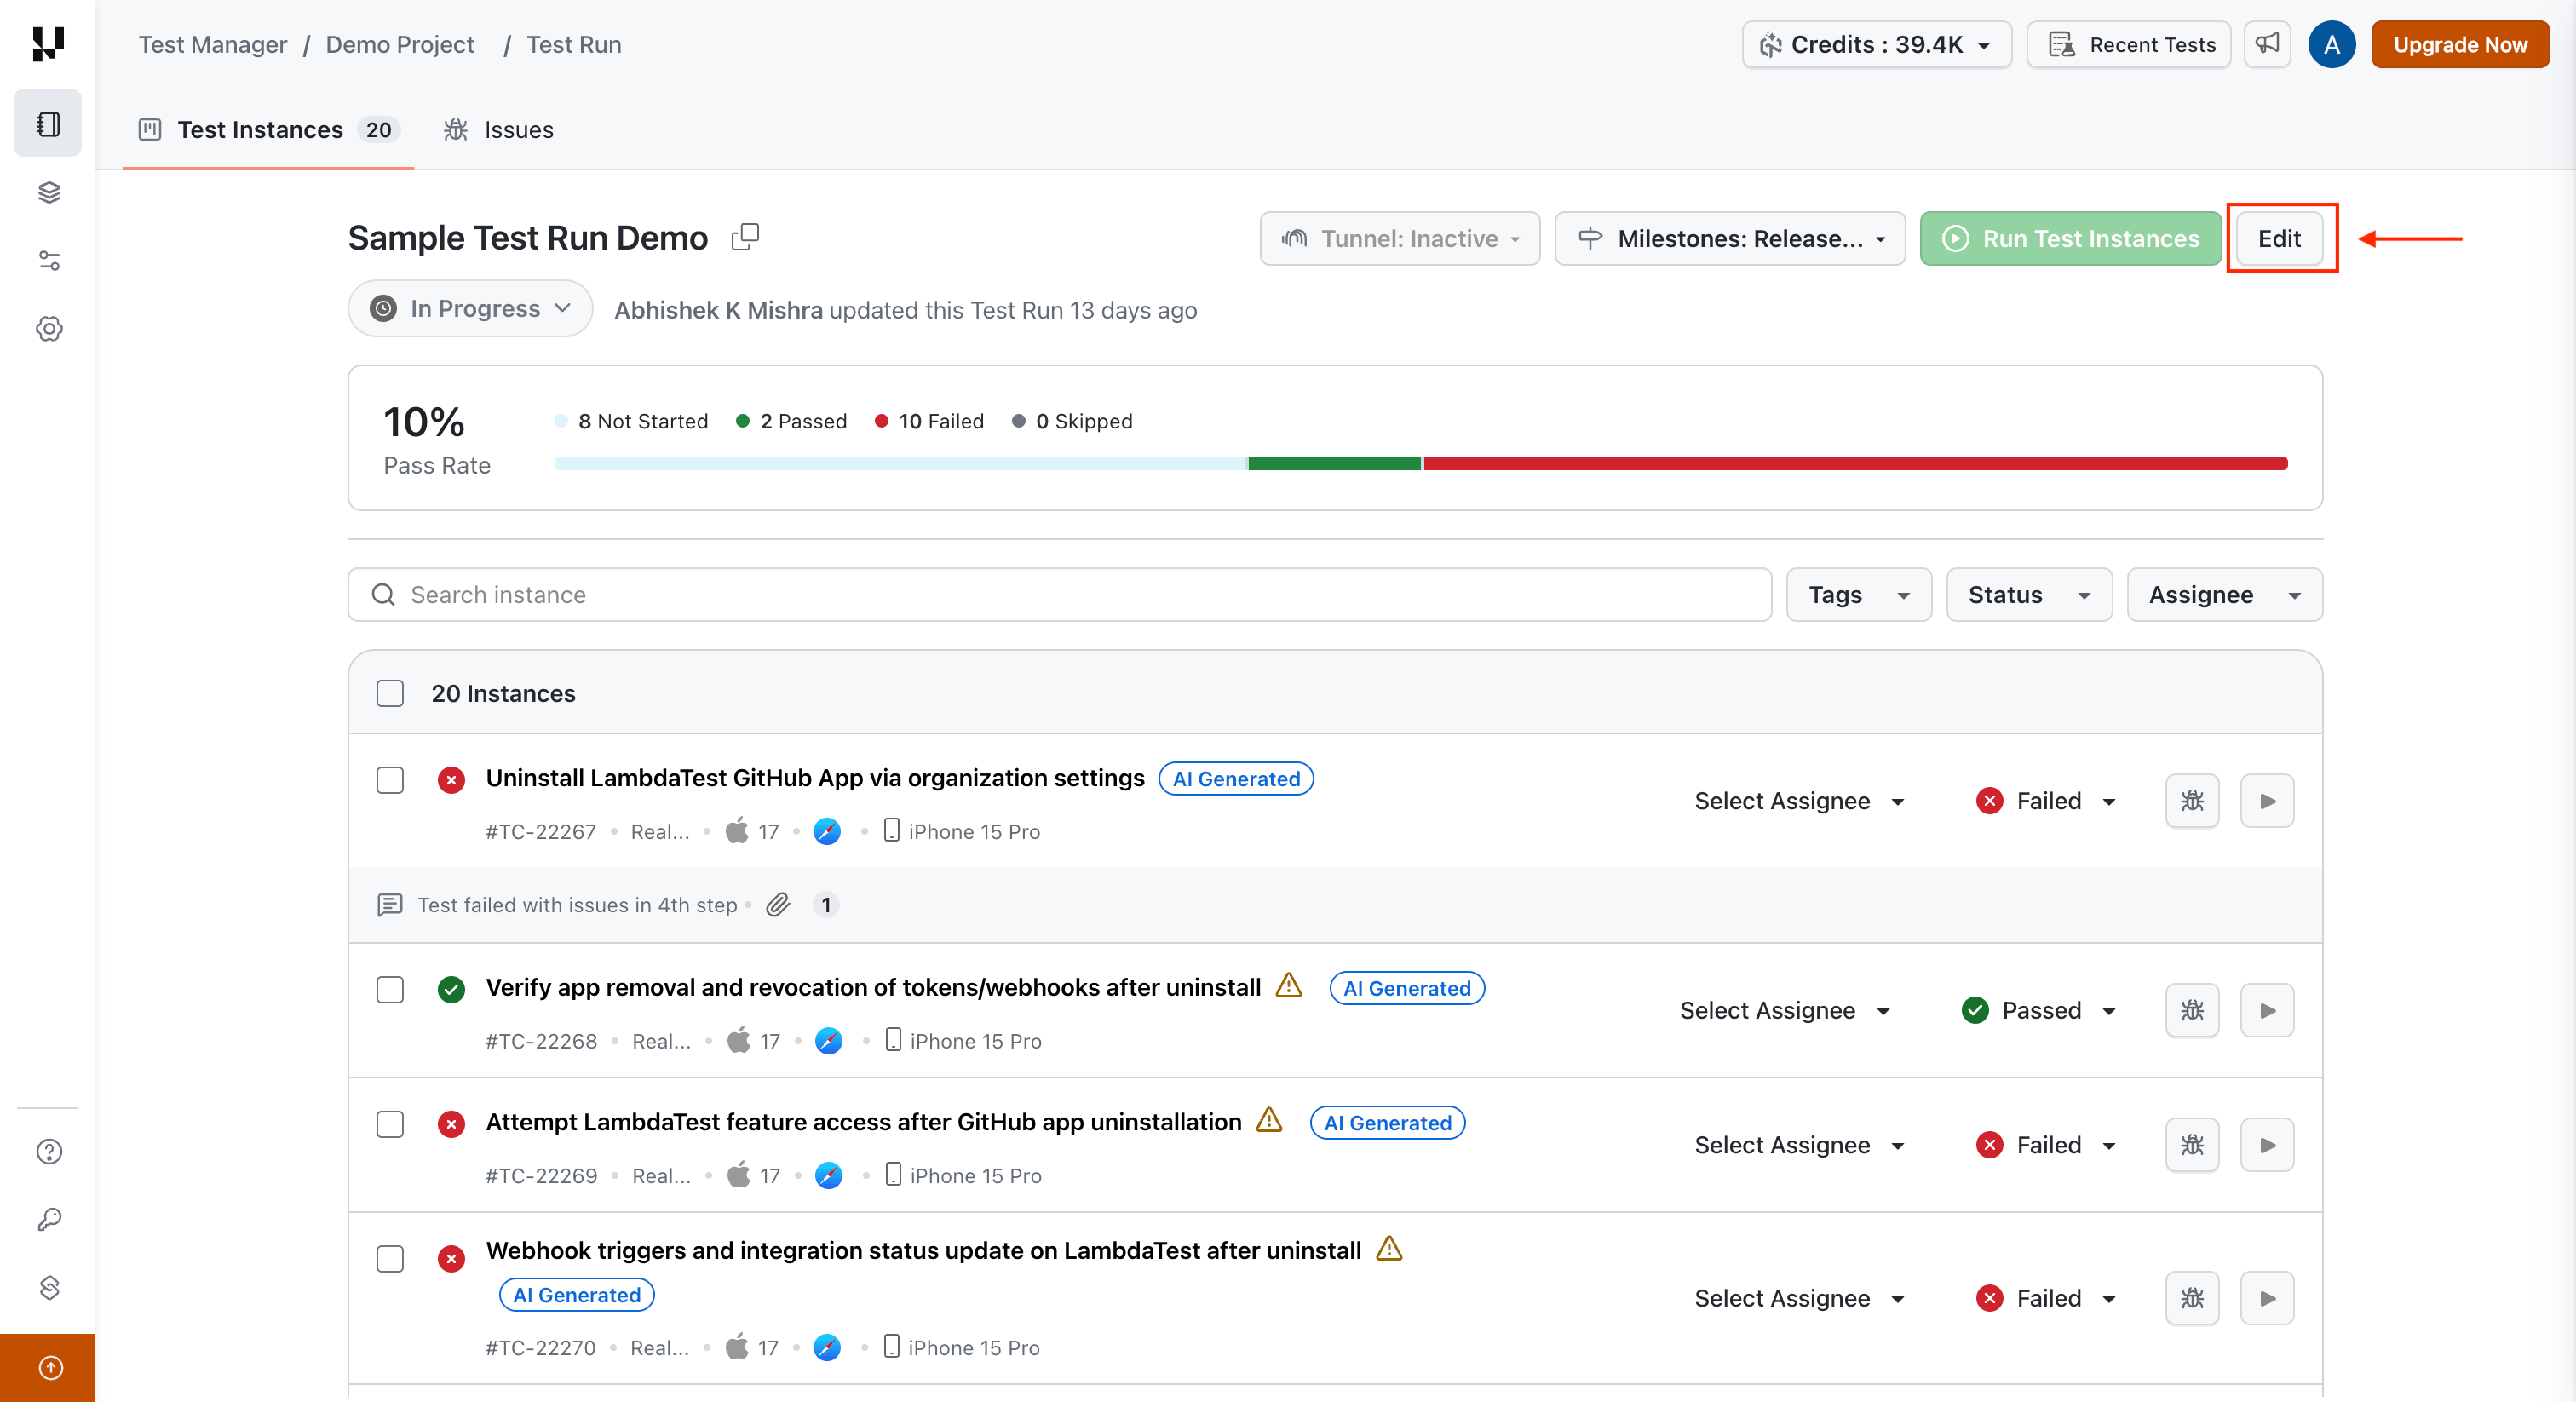Tick checkbox for Webhook triggers test instance
2576x1402 pixels.
coord(390,1258)
